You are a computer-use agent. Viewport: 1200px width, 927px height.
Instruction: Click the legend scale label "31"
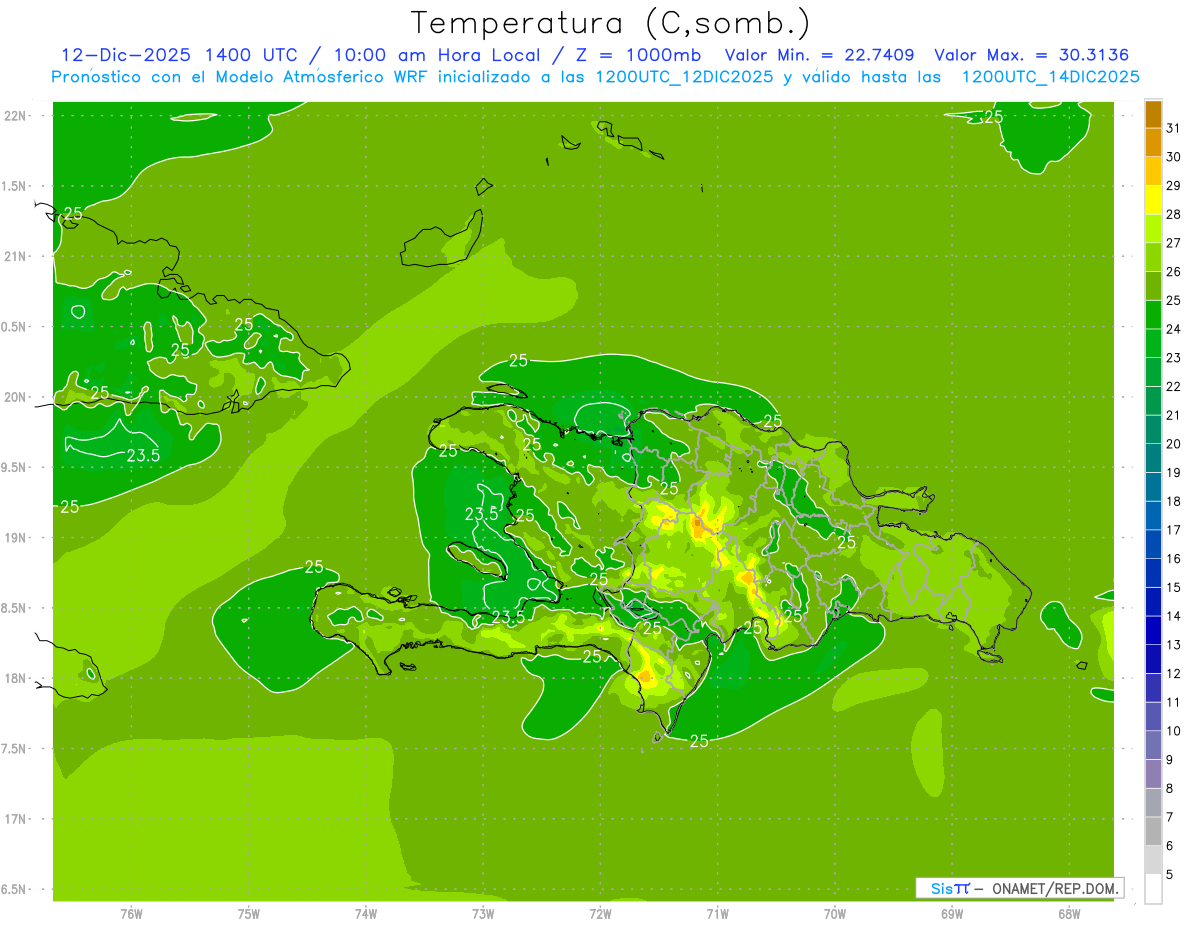pos(1174,128)
